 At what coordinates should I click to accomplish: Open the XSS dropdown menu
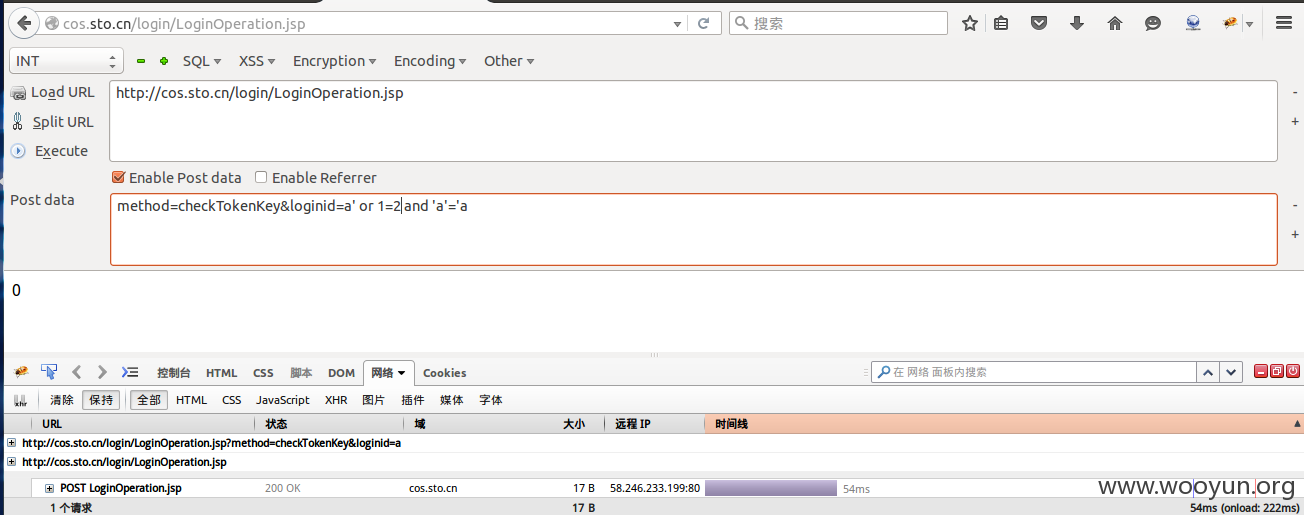(257, 61)
